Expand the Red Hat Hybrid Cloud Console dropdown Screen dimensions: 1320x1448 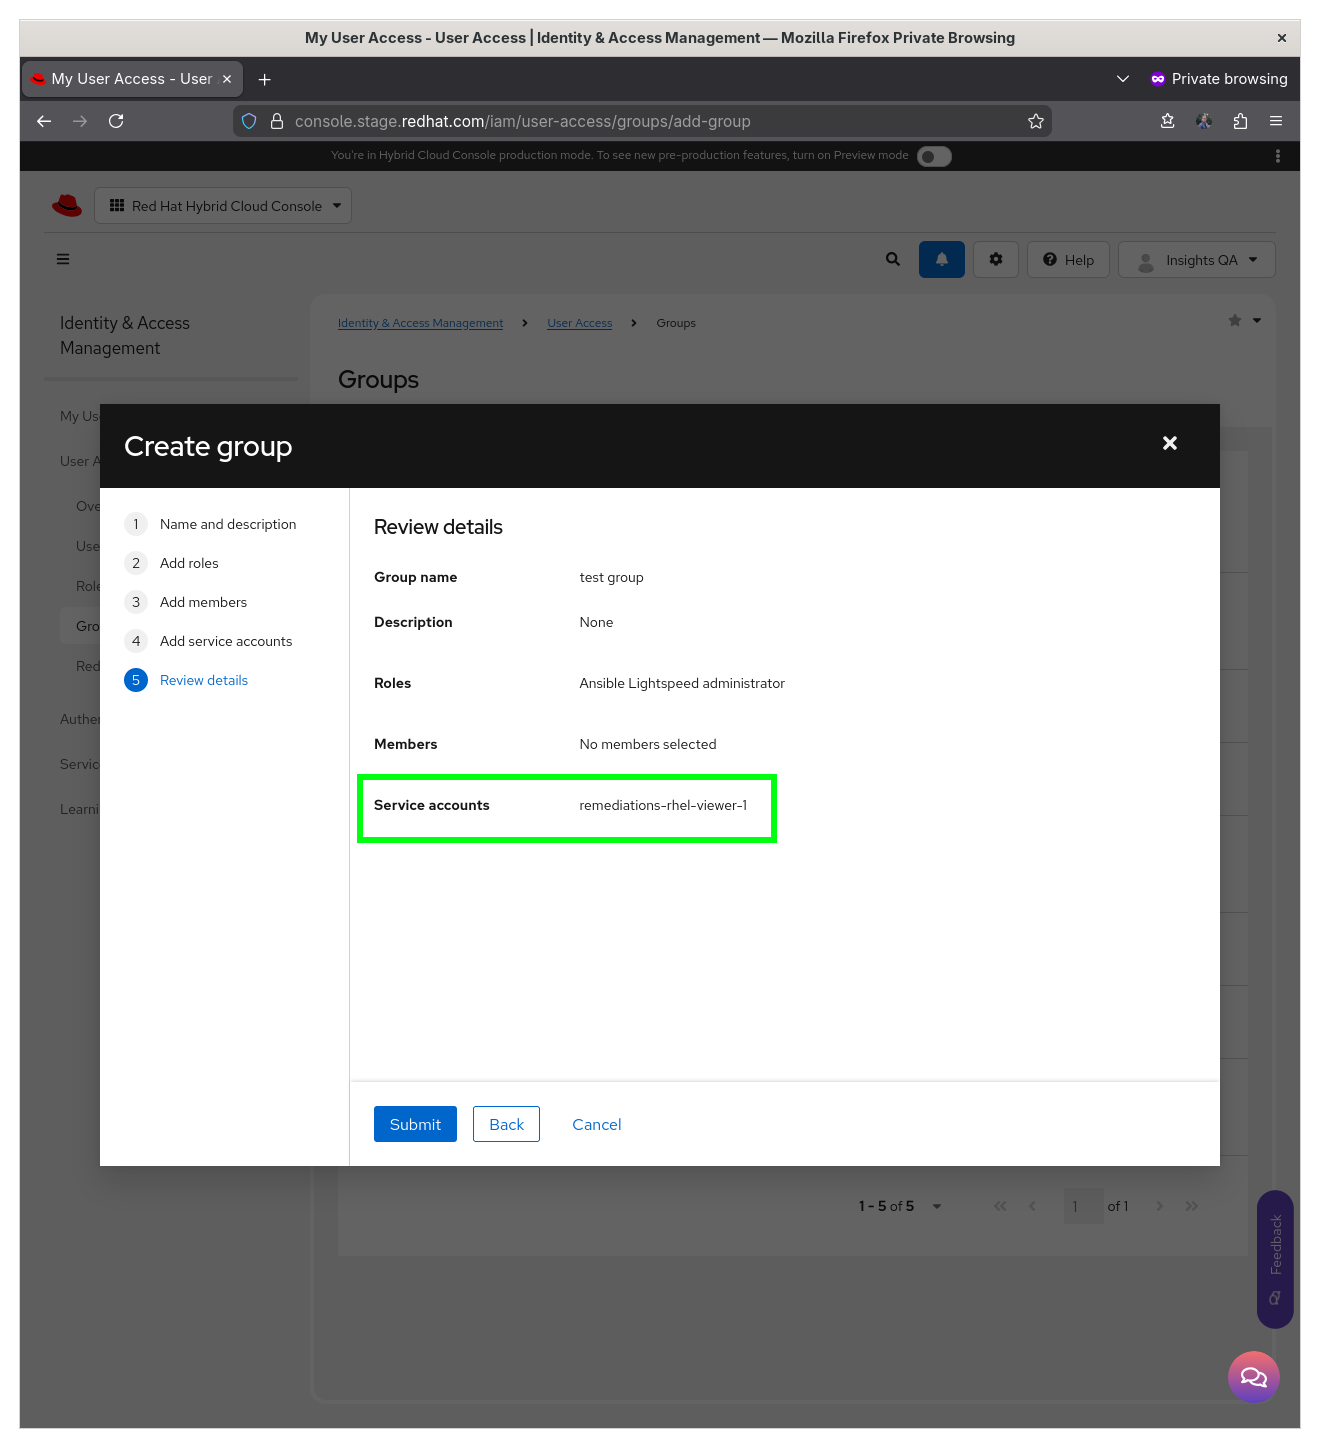223,206
